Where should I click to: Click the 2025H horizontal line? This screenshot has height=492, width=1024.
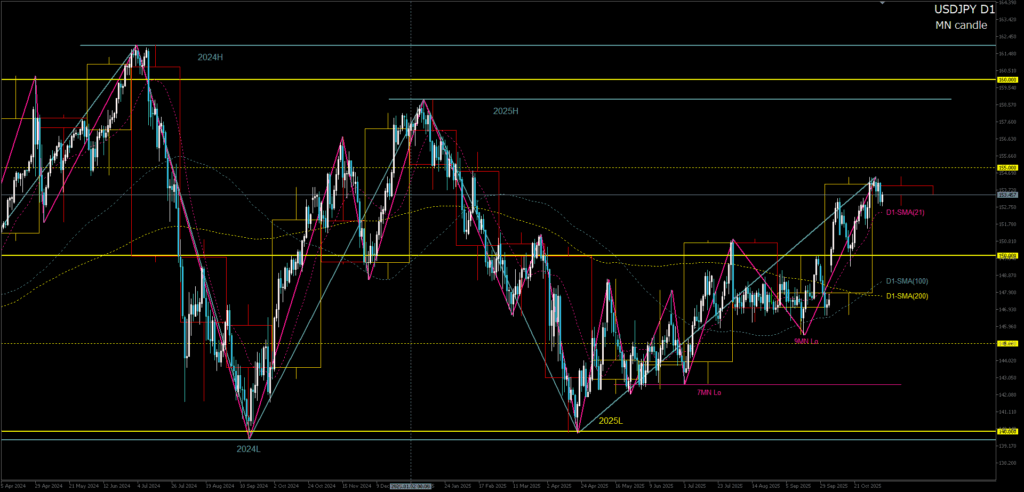coord(700,99)
